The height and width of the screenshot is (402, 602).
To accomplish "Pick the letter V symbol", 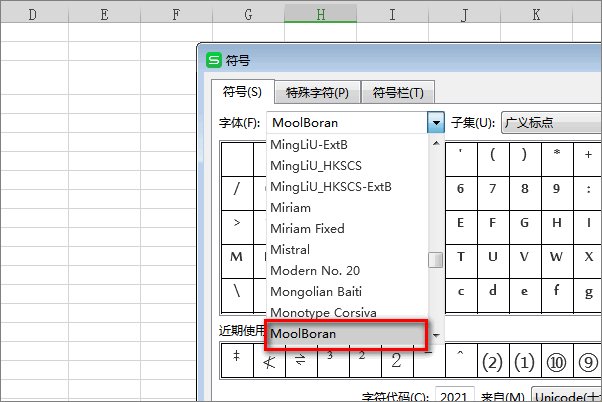I will tap(525, 261).
